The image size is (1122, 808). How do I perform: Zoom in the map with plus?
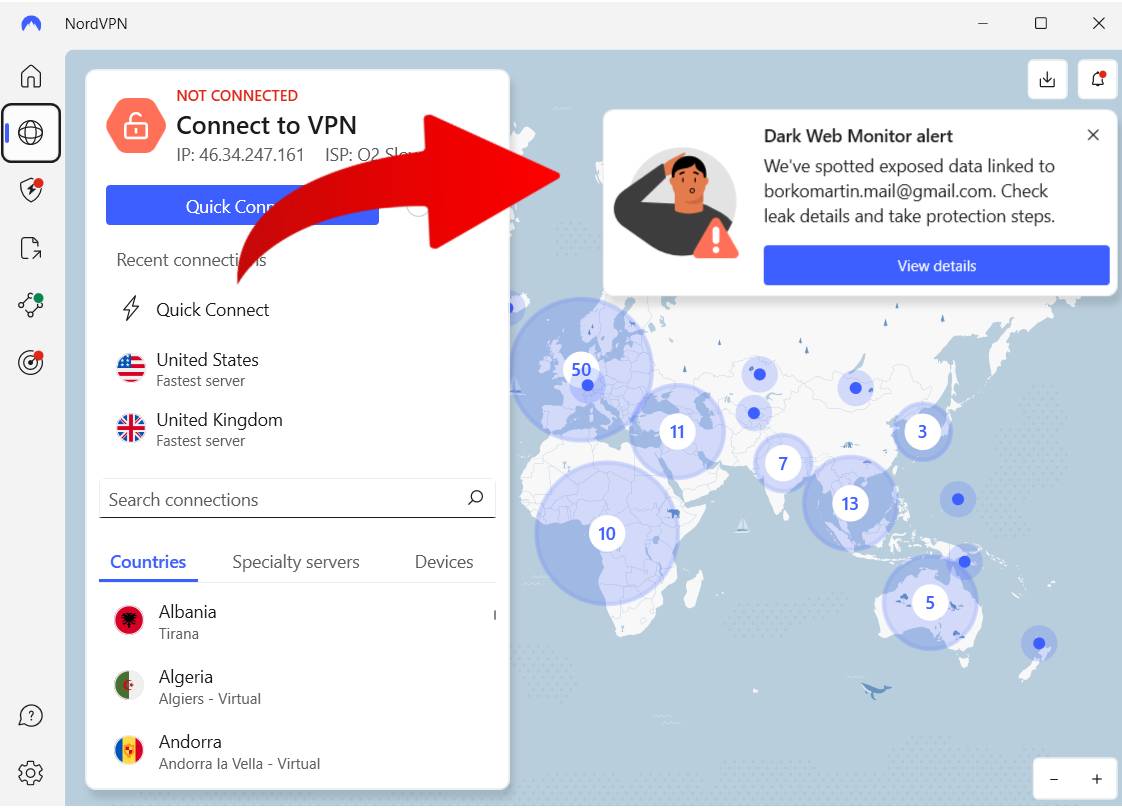pos(1096,779)
